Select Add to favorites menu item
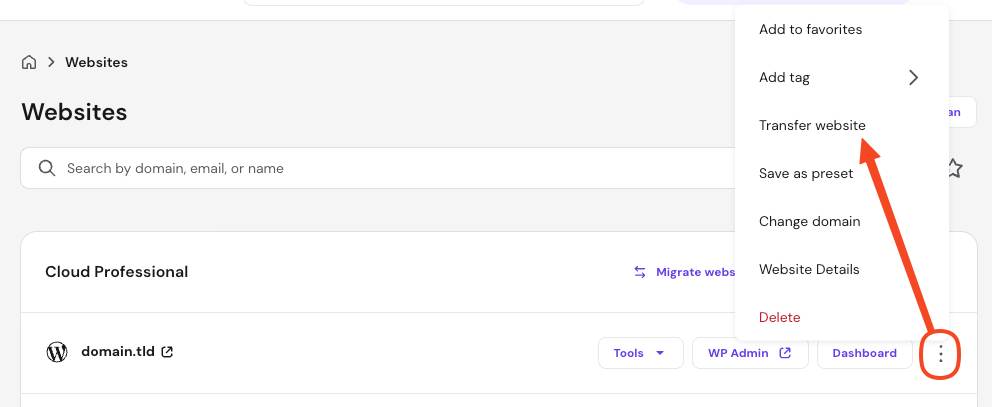The width and height of the screenshot is (992, 407). coord(810,29)
